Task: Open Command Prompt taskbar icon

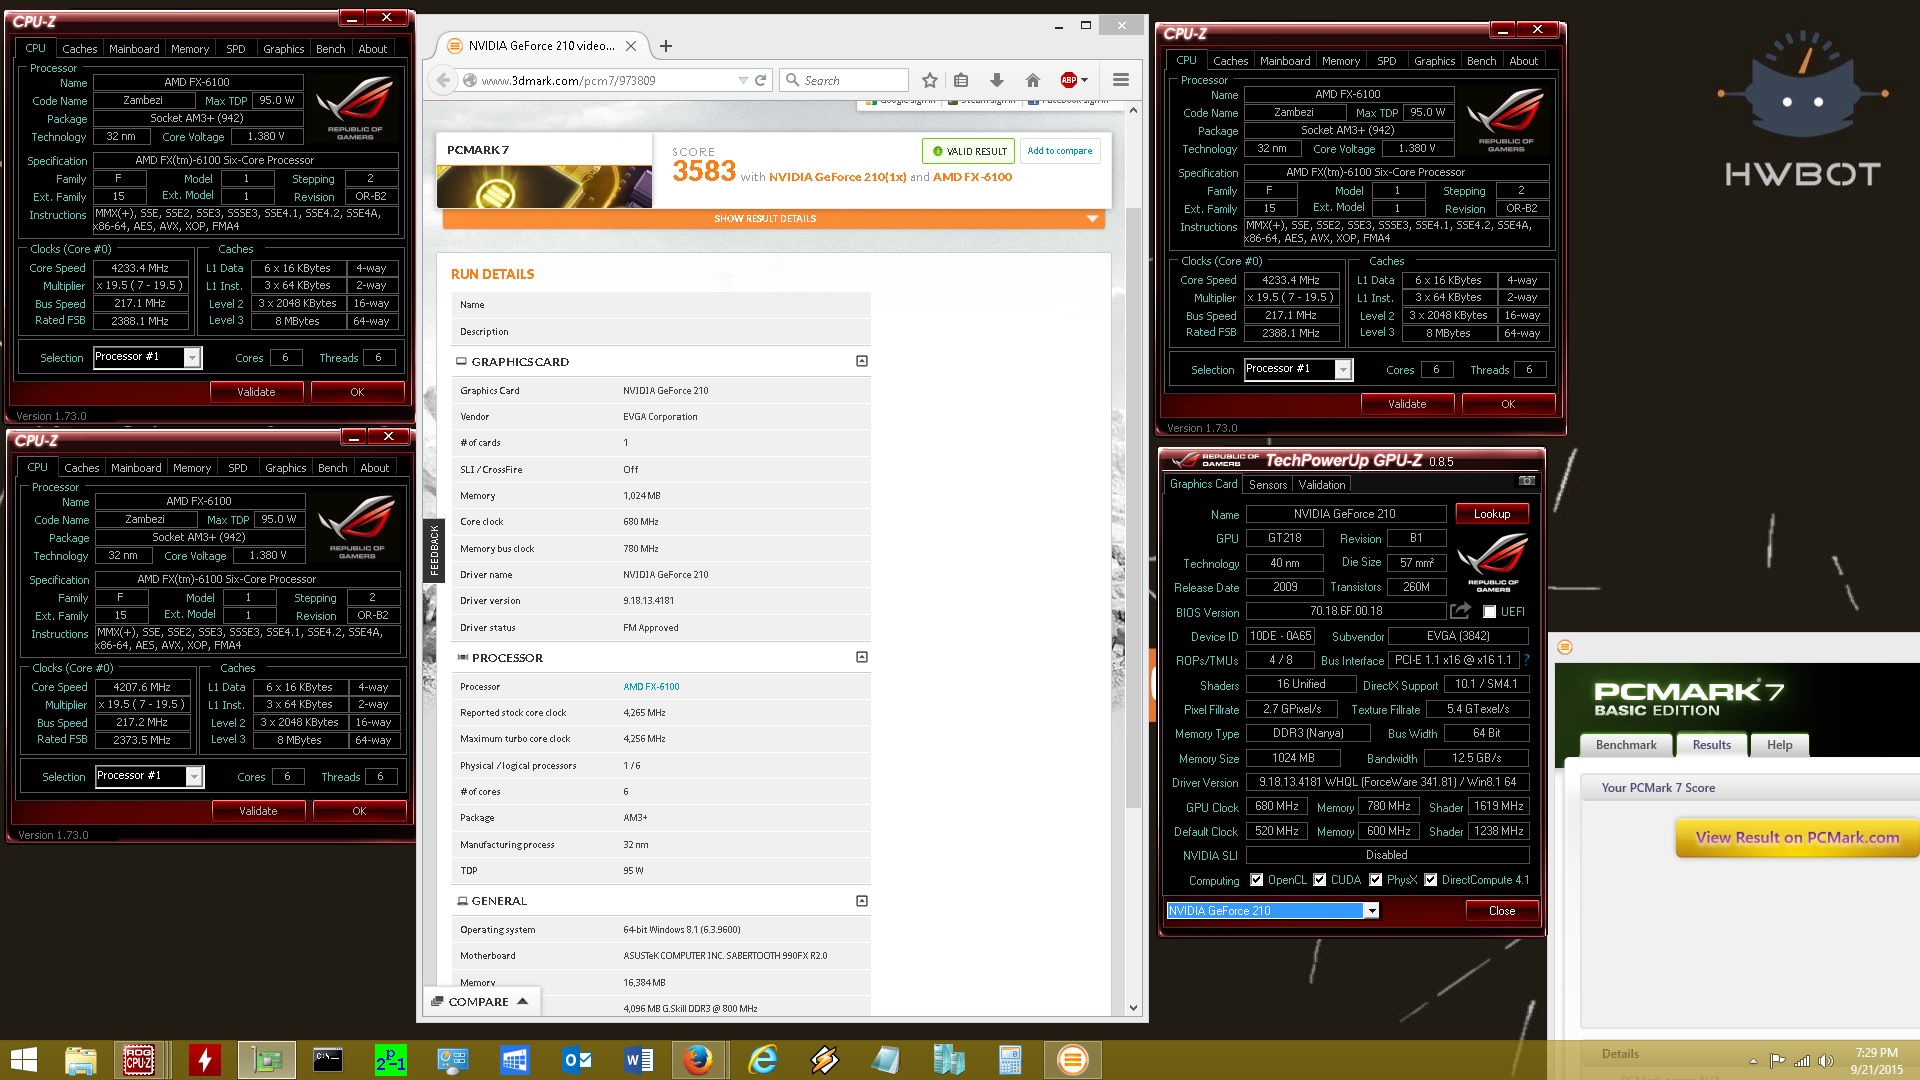Action: click(328, 1060)
